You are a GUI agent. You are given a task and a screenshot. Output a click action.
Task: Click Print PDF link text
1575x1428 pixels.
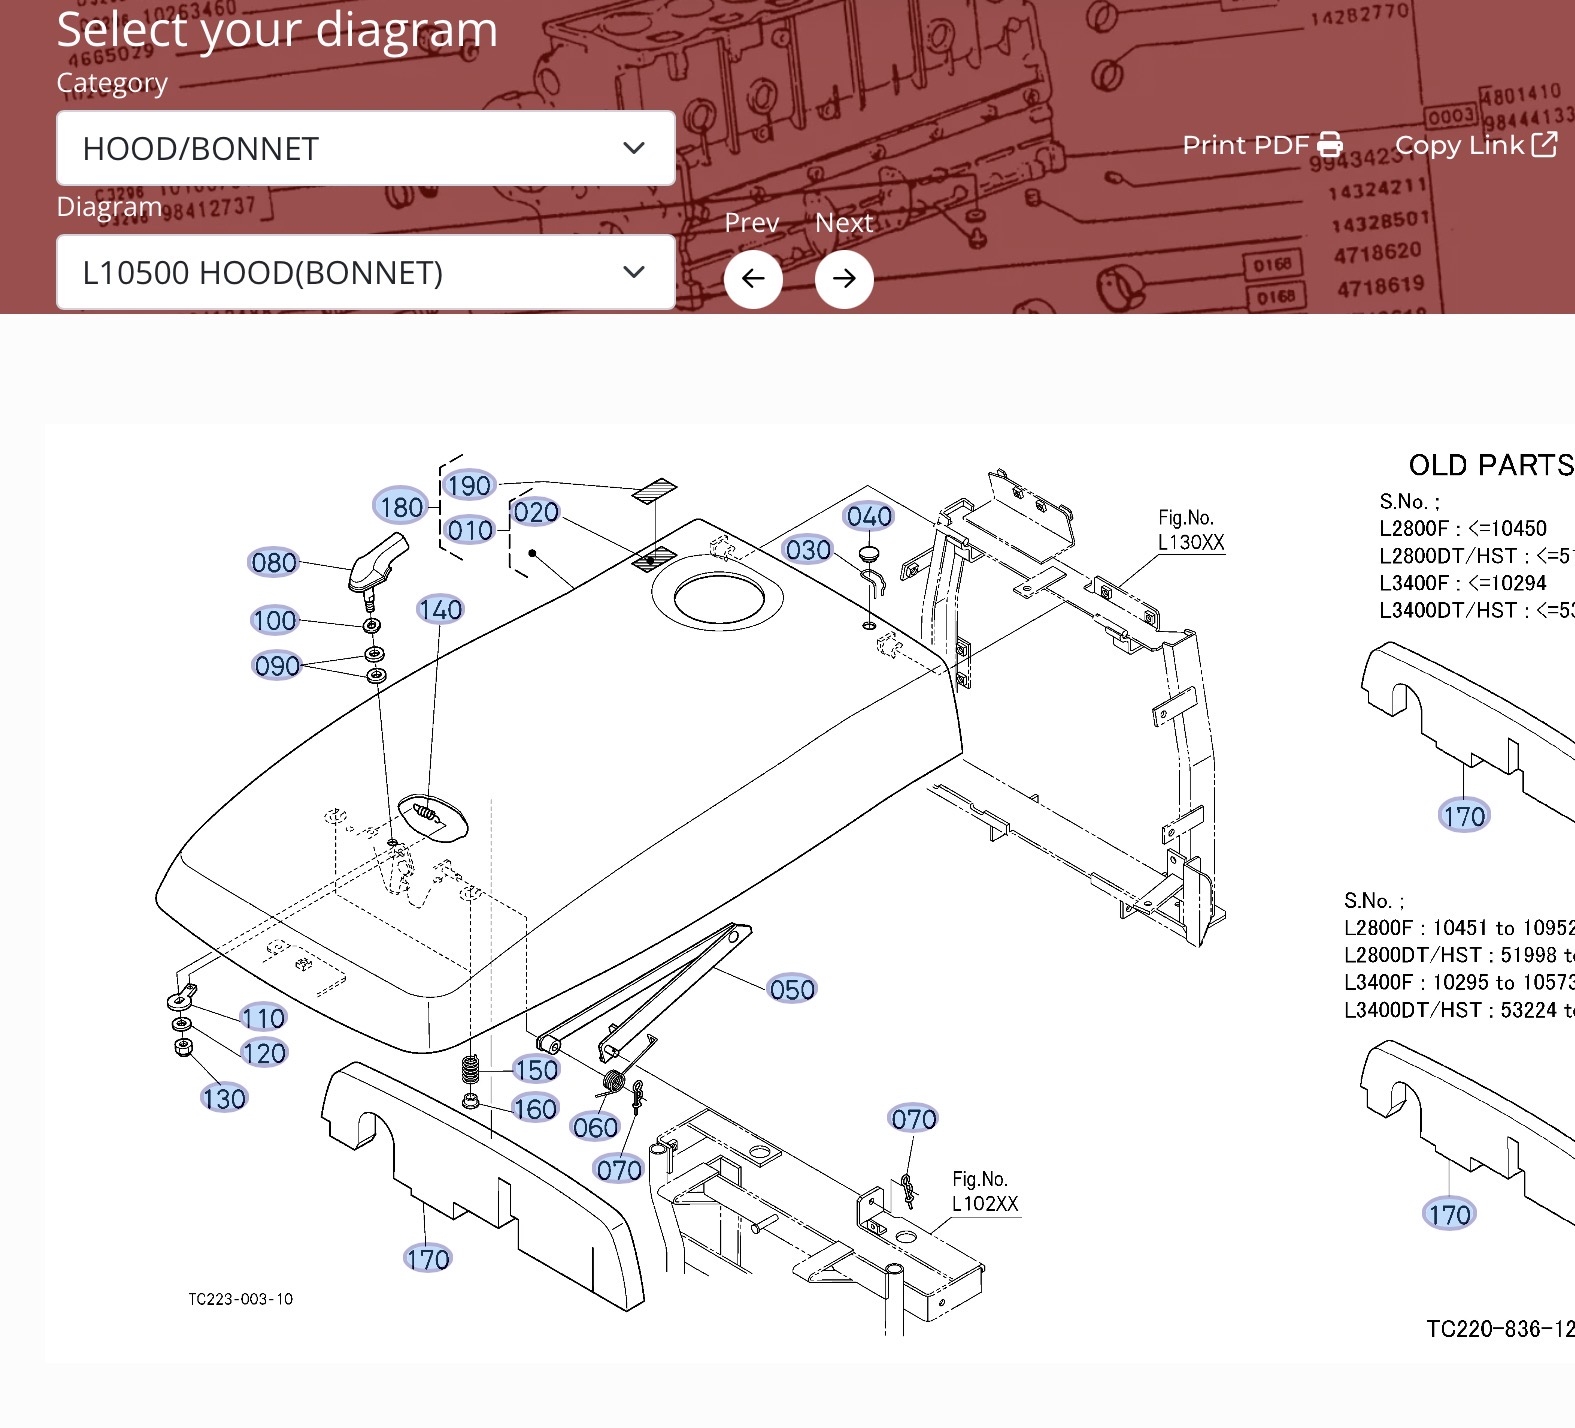coord(1245,145)
